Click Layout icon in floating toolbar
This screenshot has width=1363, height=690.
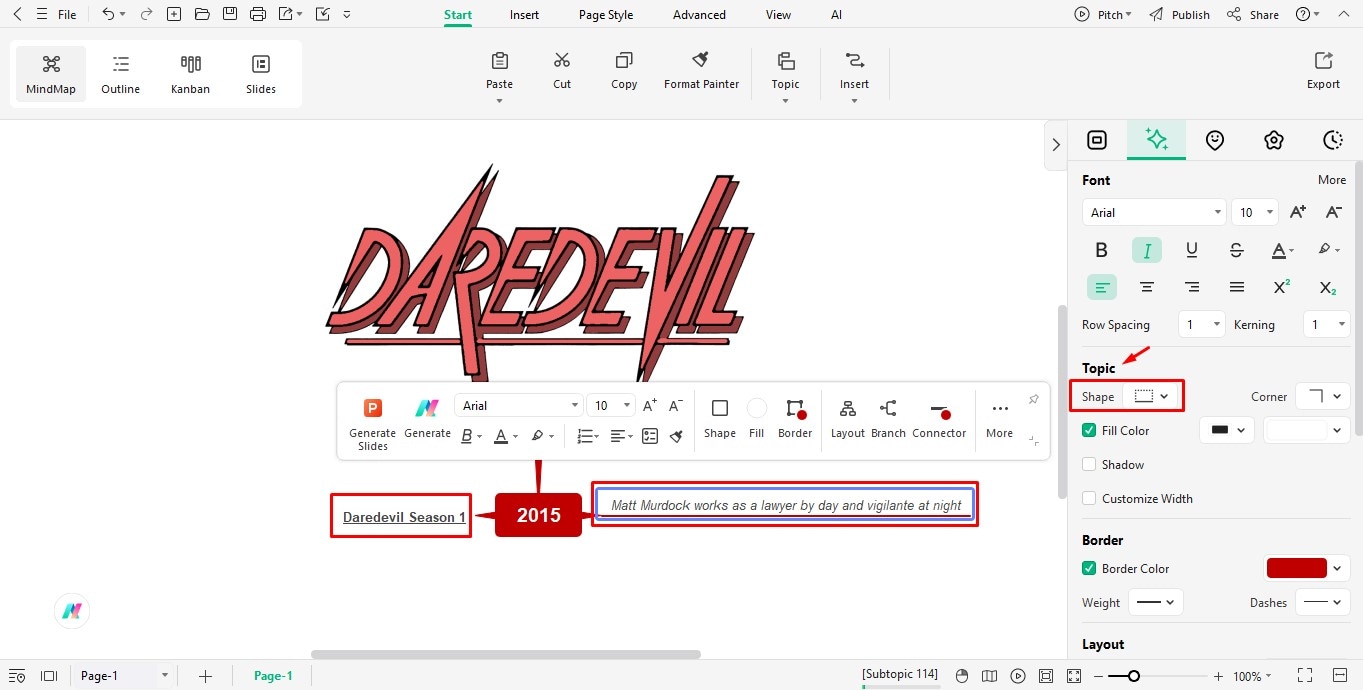point(847,418)
